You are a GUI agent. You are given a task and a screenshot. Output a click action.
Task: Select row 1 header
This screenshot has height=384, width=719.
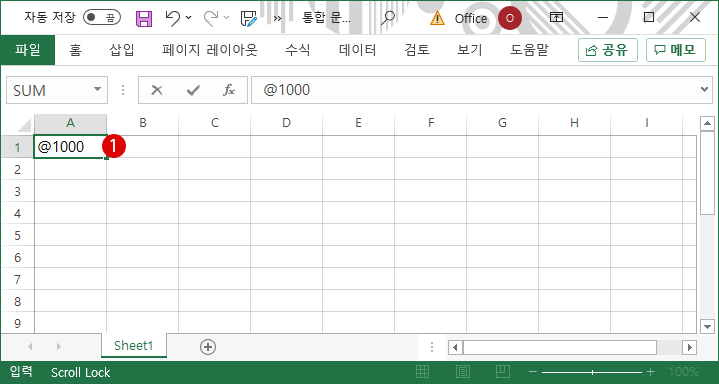click(17, 147)
